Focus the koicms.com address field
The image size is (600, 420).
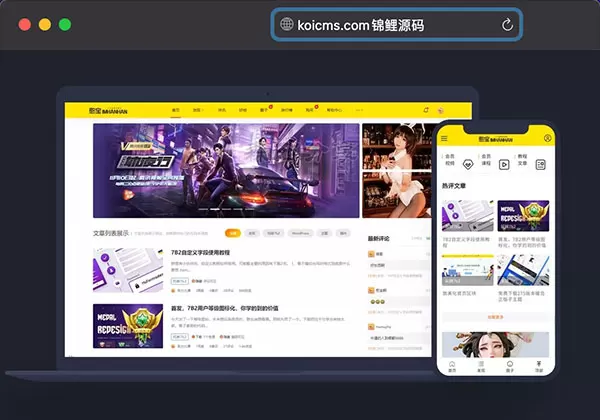point(397,25)
